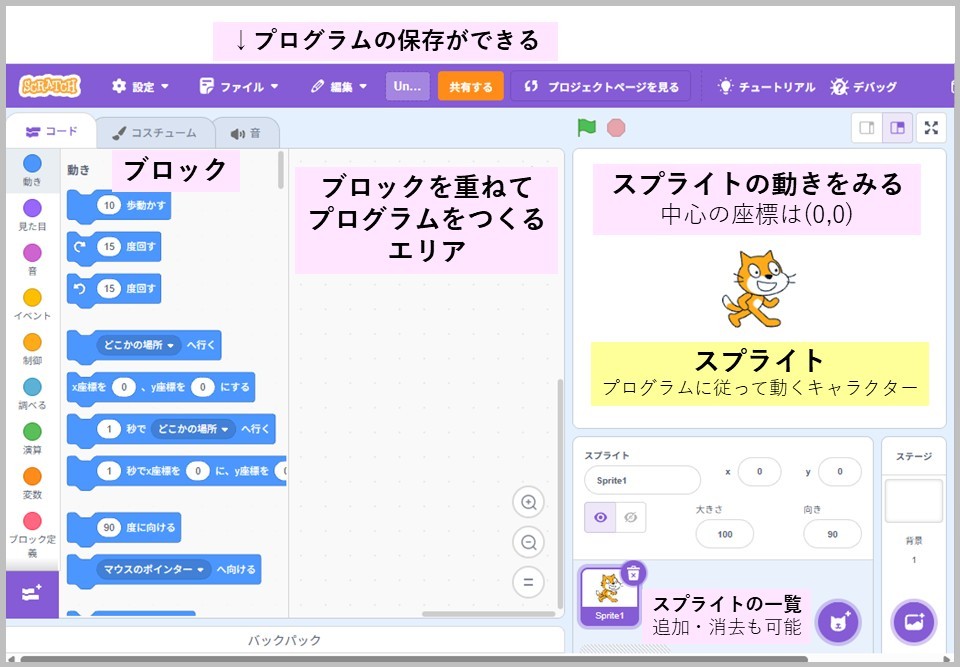Click the orange 共有する button
This screenshot has width=960, height=667.
tap(470, 87)
